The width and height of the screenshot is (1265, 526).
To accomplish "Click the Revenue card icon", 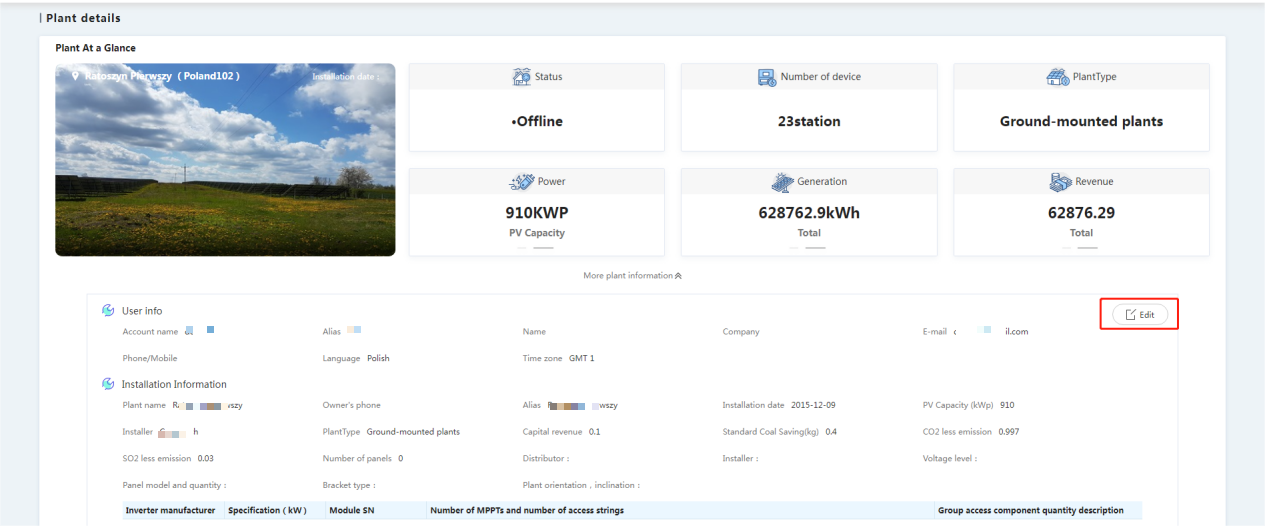I will pos(1060,182).
